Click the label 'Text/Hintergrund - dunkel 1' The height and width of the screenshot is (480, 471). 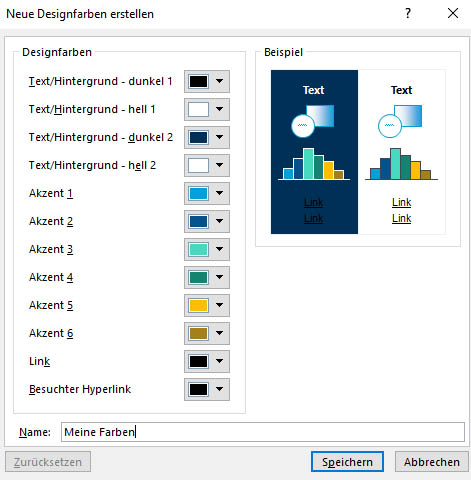click(100, 81)
